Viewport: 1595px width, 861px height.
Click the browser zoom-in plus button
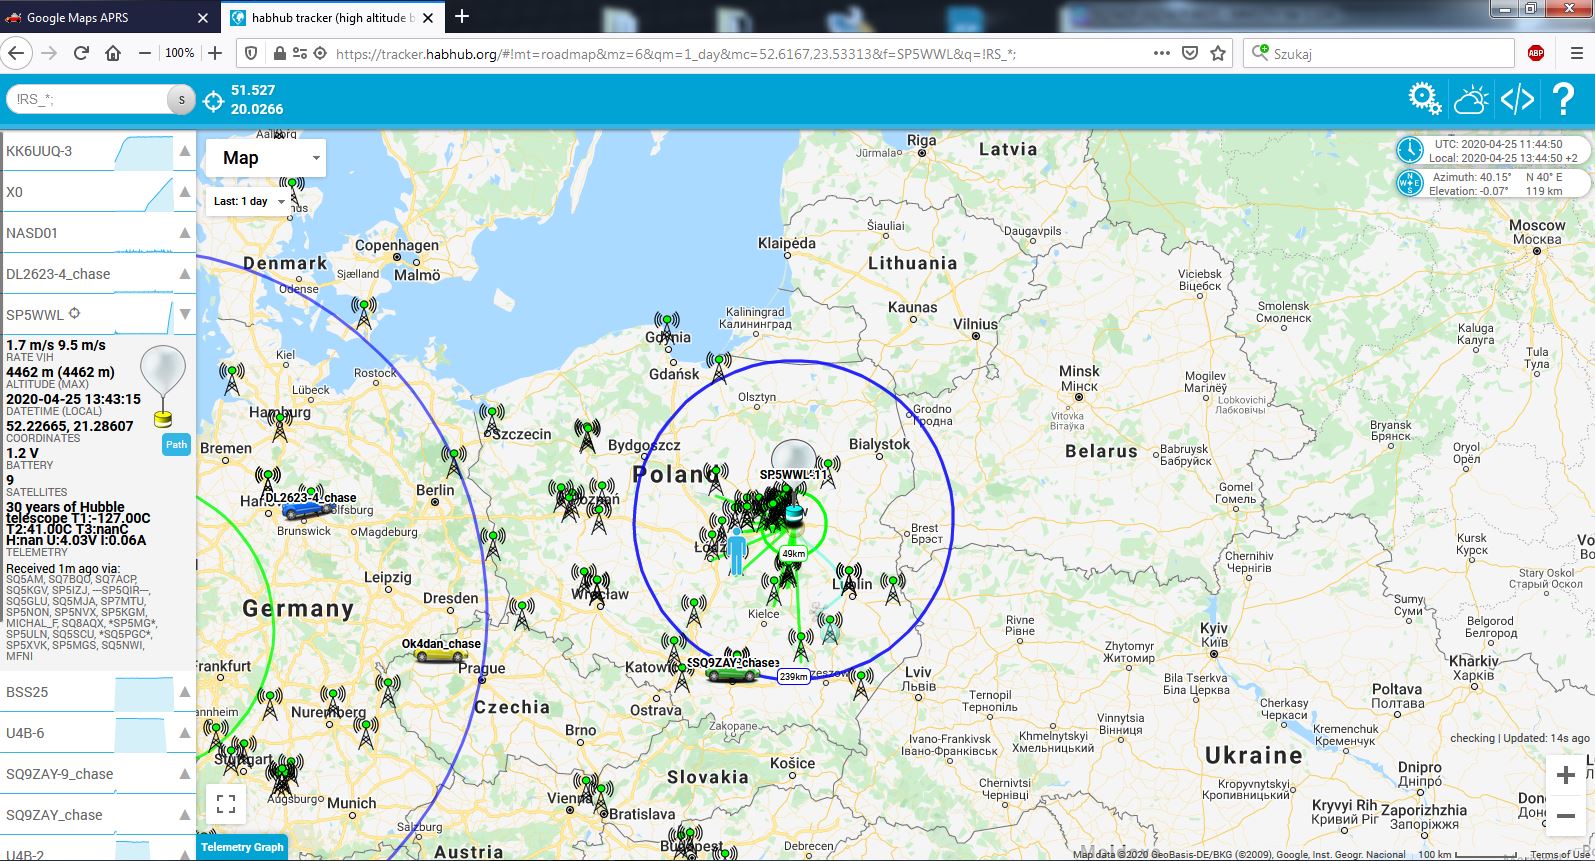pos(215,53)
